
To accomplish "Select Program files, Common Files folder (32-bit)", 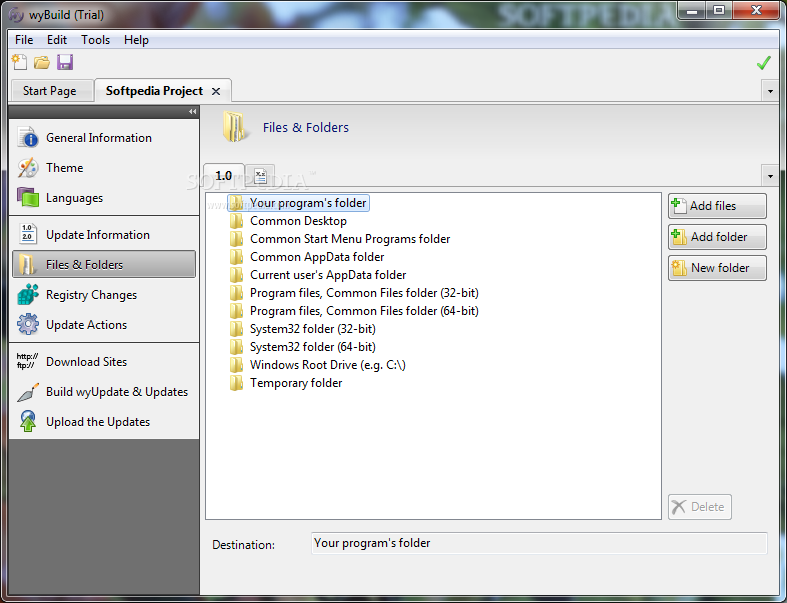I will pos(354,293).
